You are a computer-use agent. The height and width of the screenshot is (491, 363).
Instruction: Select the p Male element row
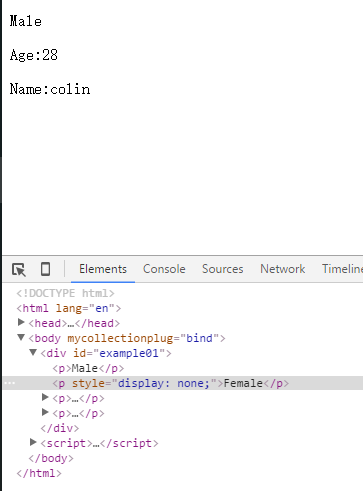pos(88,368)
